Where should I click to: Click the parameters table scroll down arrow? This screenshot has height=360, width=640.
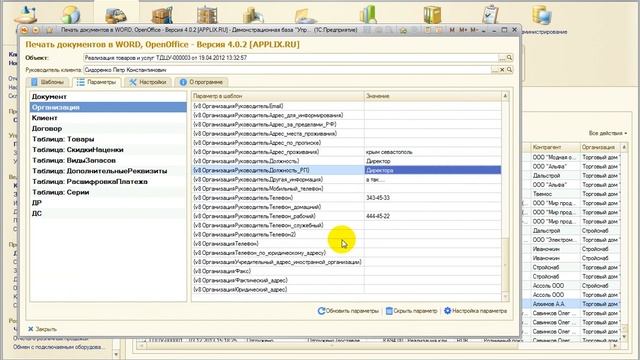click(505, 297)
